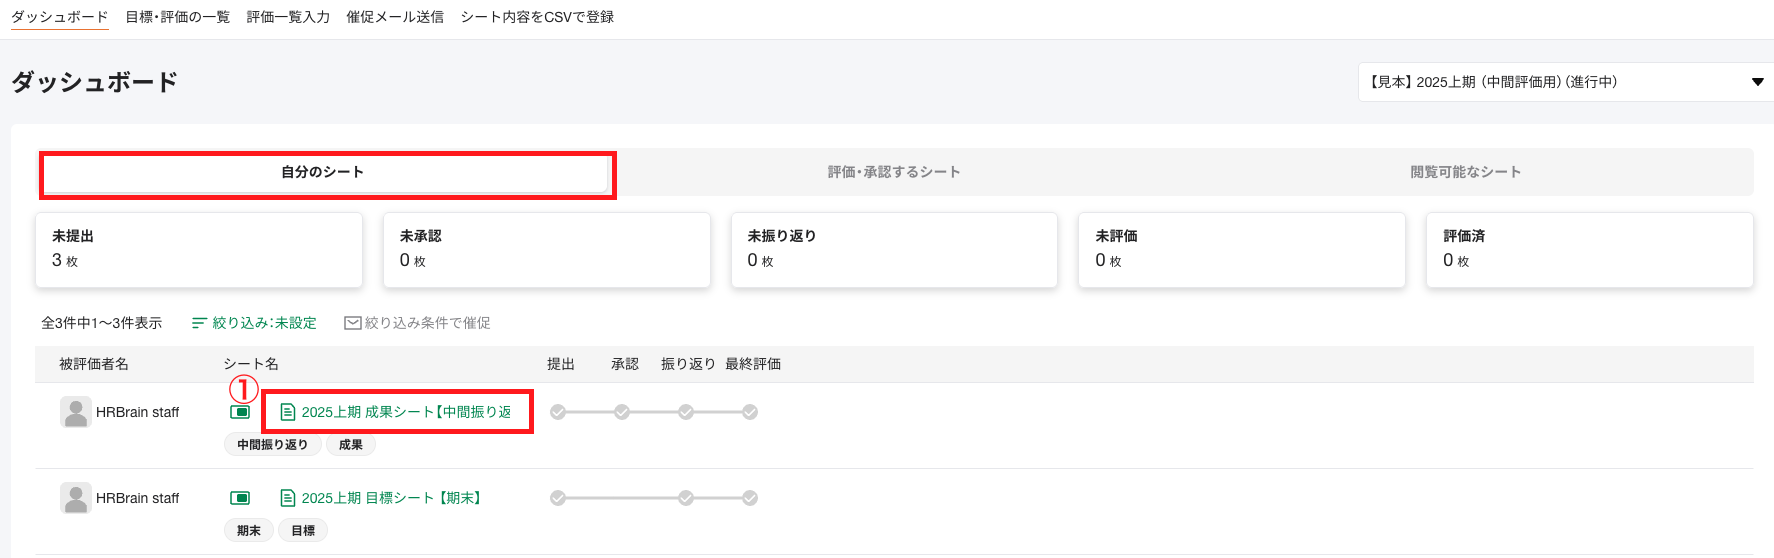Open 催促メール送信 from top navigation
The width and height of the screenshot is (1774, 558).
click(395, 17)
